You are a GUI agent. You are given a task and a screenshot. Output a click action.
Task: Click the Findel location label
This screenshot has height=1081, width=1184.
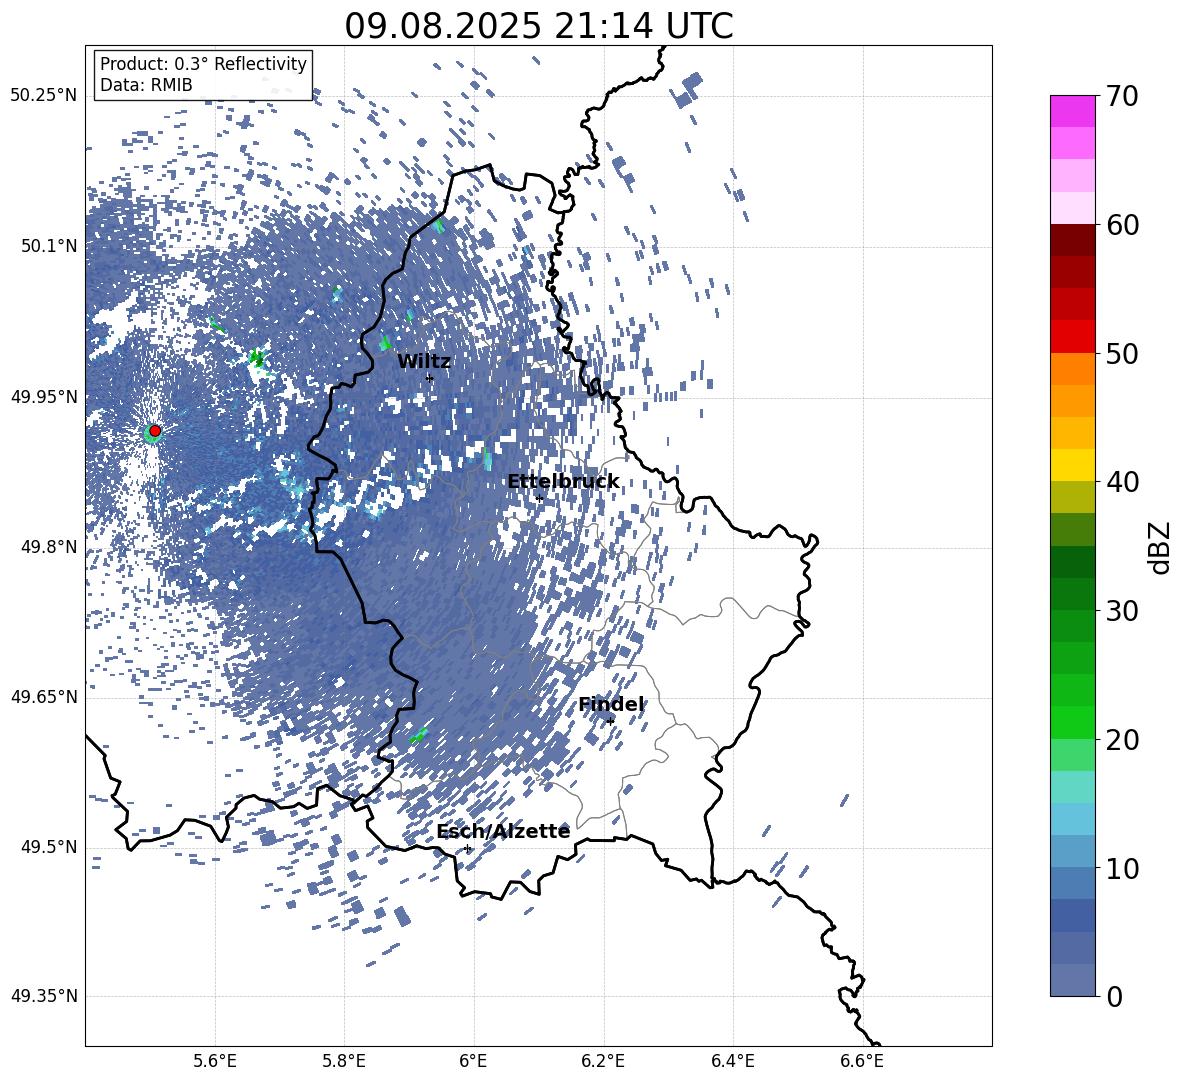[x=611, y=704]
